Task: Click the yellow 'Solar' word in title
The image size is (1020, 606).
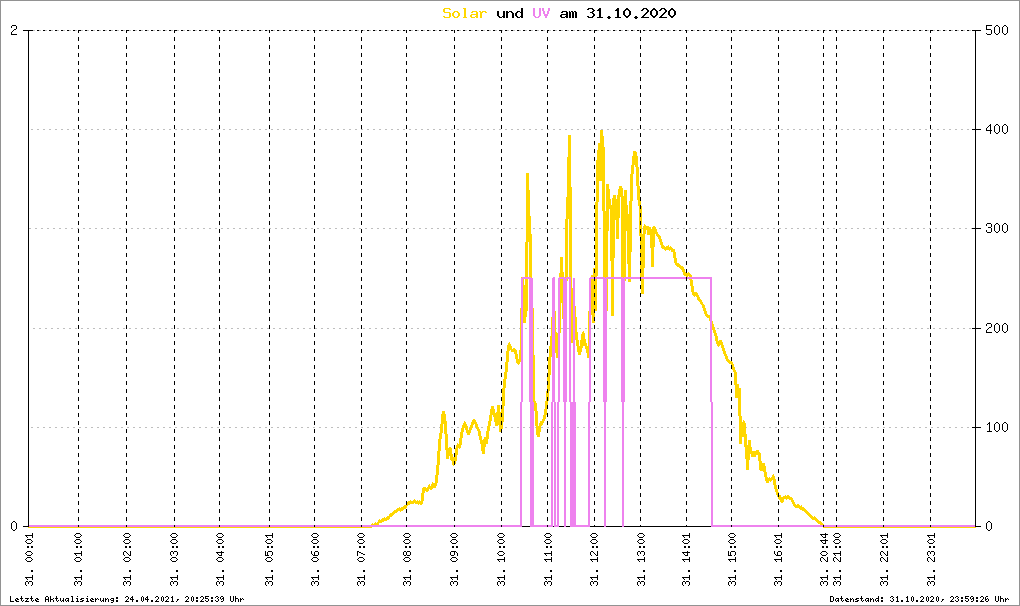Action: point(464,13)
